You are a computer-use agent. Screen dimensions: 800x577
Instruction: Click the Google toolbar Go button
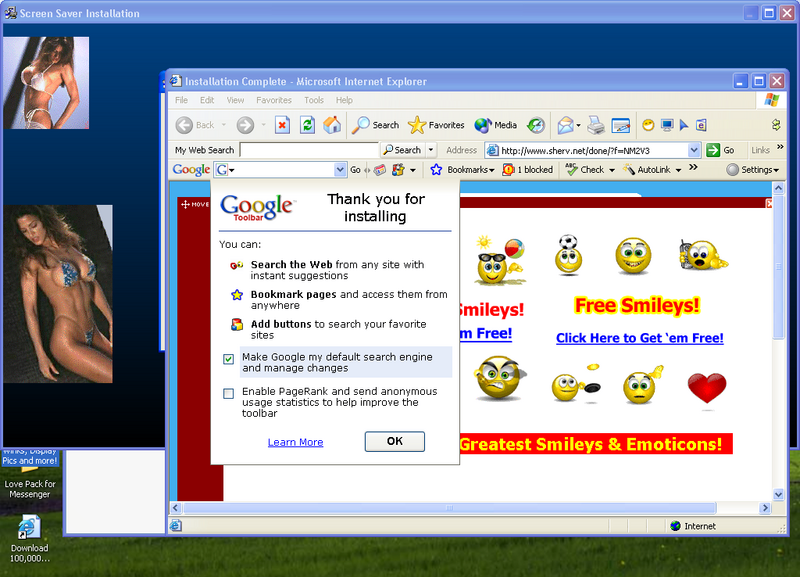point(355,170)
